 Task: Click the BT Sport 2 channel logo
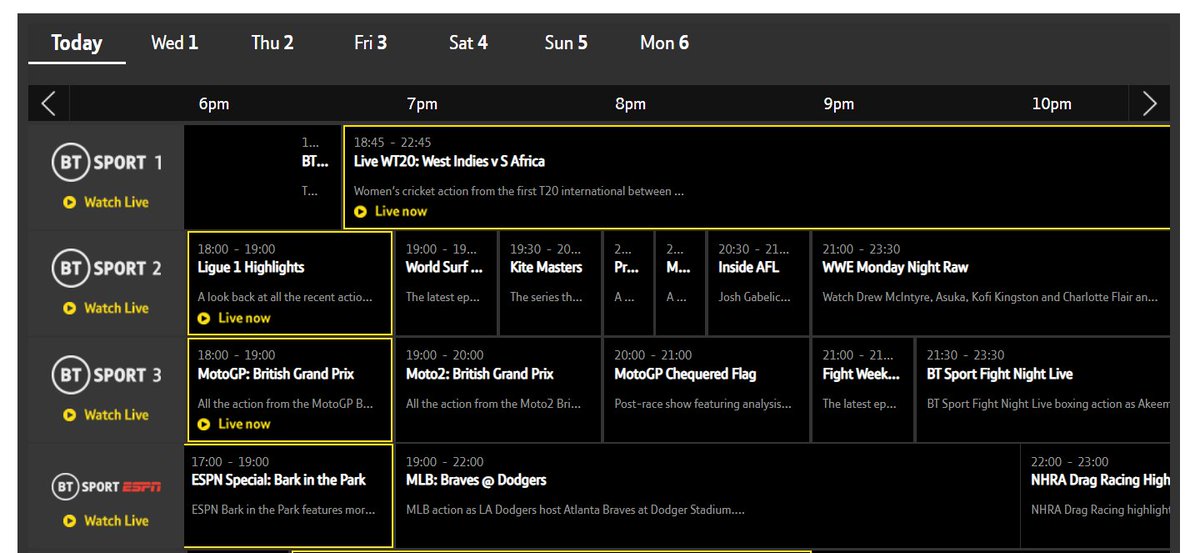click(x=107, y=269)
